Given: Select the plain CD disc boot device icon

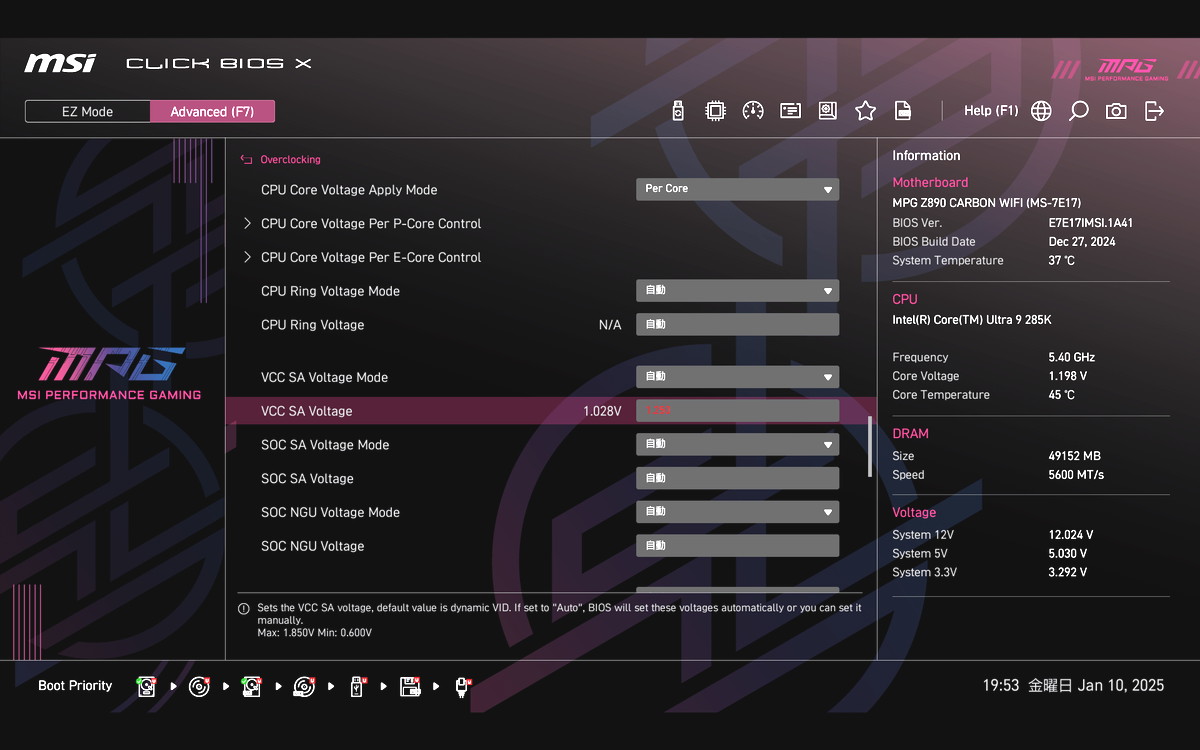Looking at the screenshot, I should [x=199, y=686].
